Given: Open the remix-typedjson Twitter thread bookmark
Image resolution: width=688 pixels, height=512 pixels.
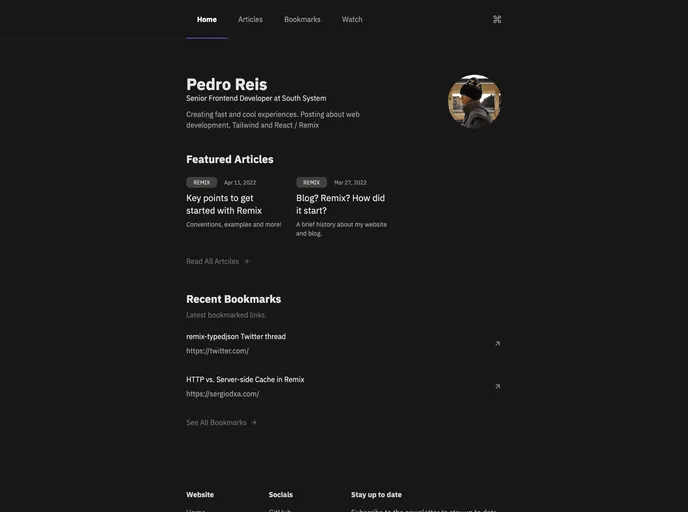Looking at the screenshot, I should (236, 337).
